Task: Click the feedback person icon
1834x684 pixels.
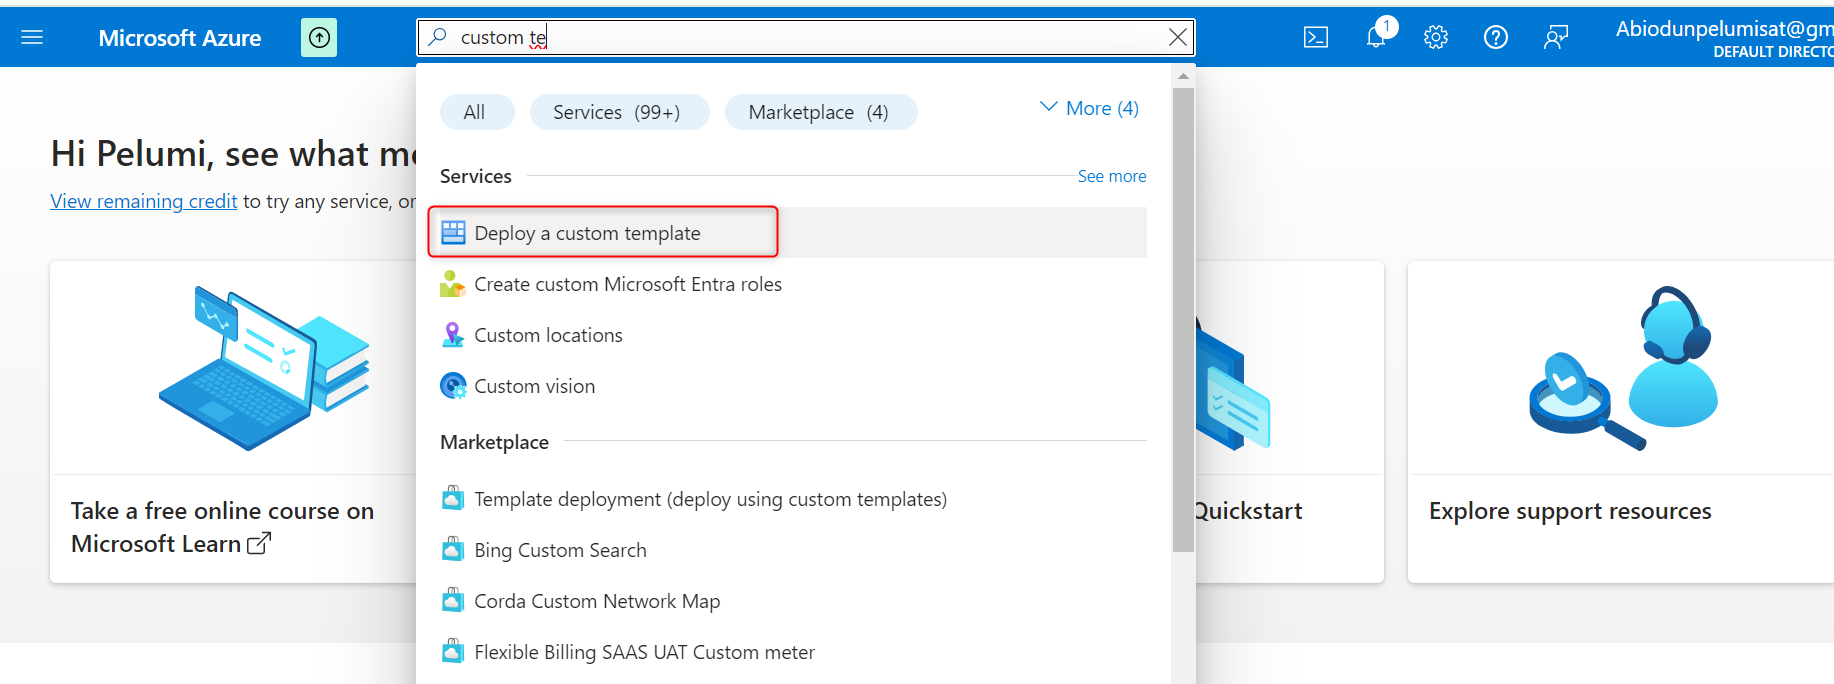Action: click(x=1556, y=38)
